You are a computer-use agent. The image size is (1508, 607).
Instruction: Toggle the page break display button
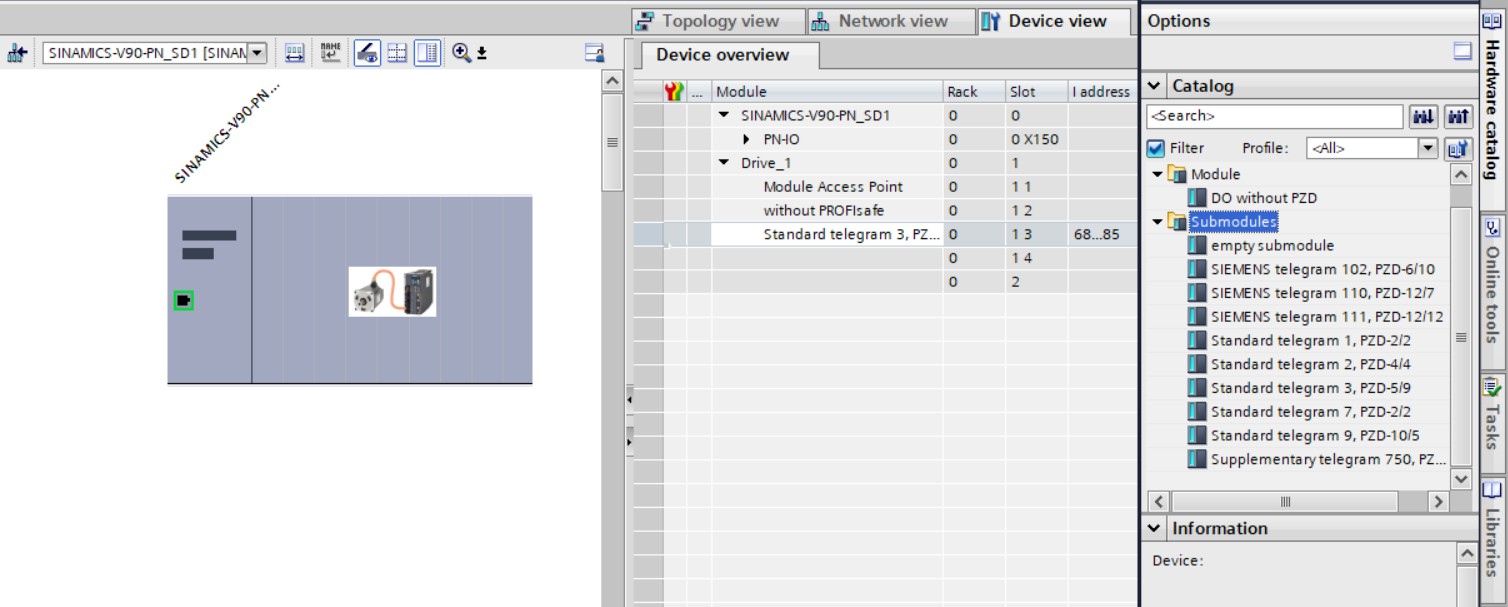point(397,53)
